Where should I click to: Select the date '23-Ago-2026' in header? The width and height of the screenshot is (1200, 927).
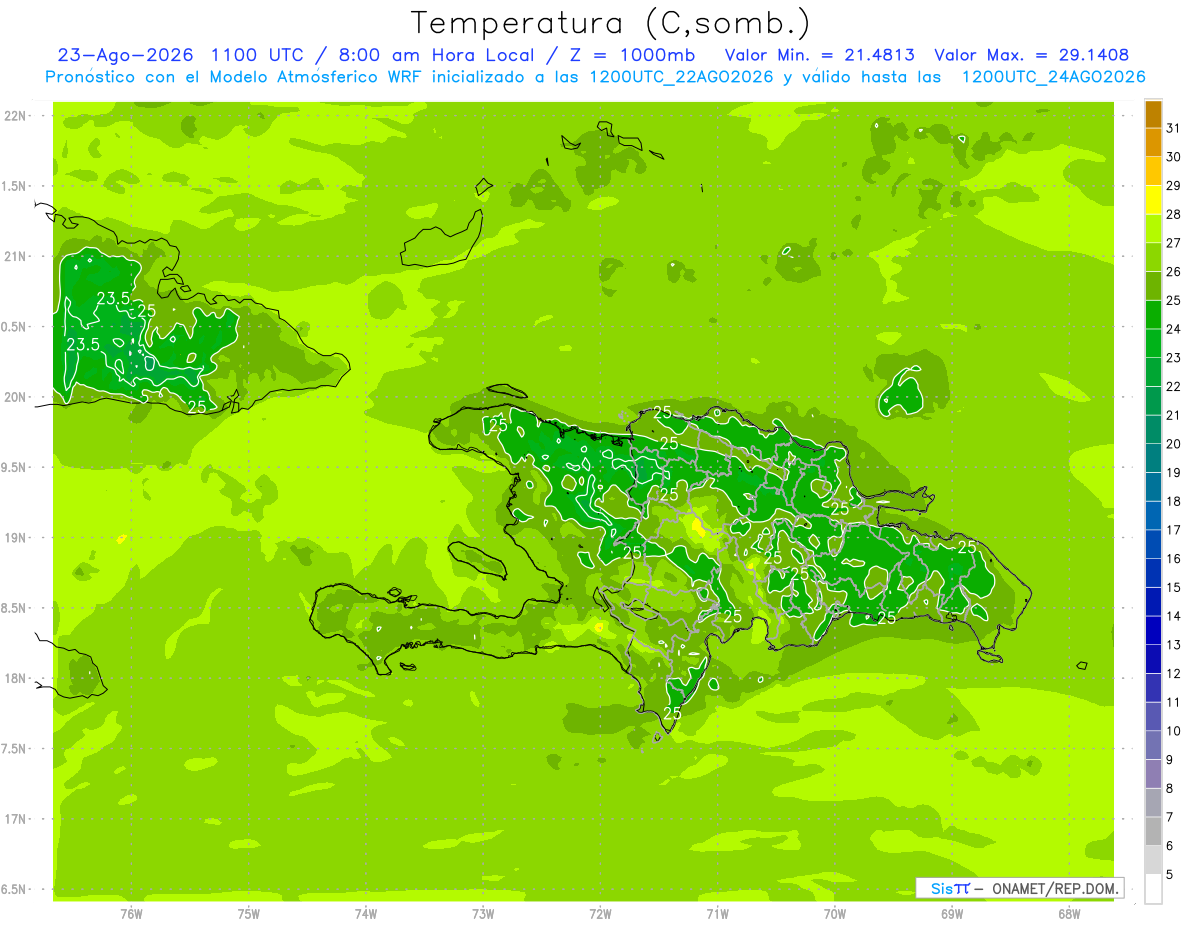coord(125,55)
